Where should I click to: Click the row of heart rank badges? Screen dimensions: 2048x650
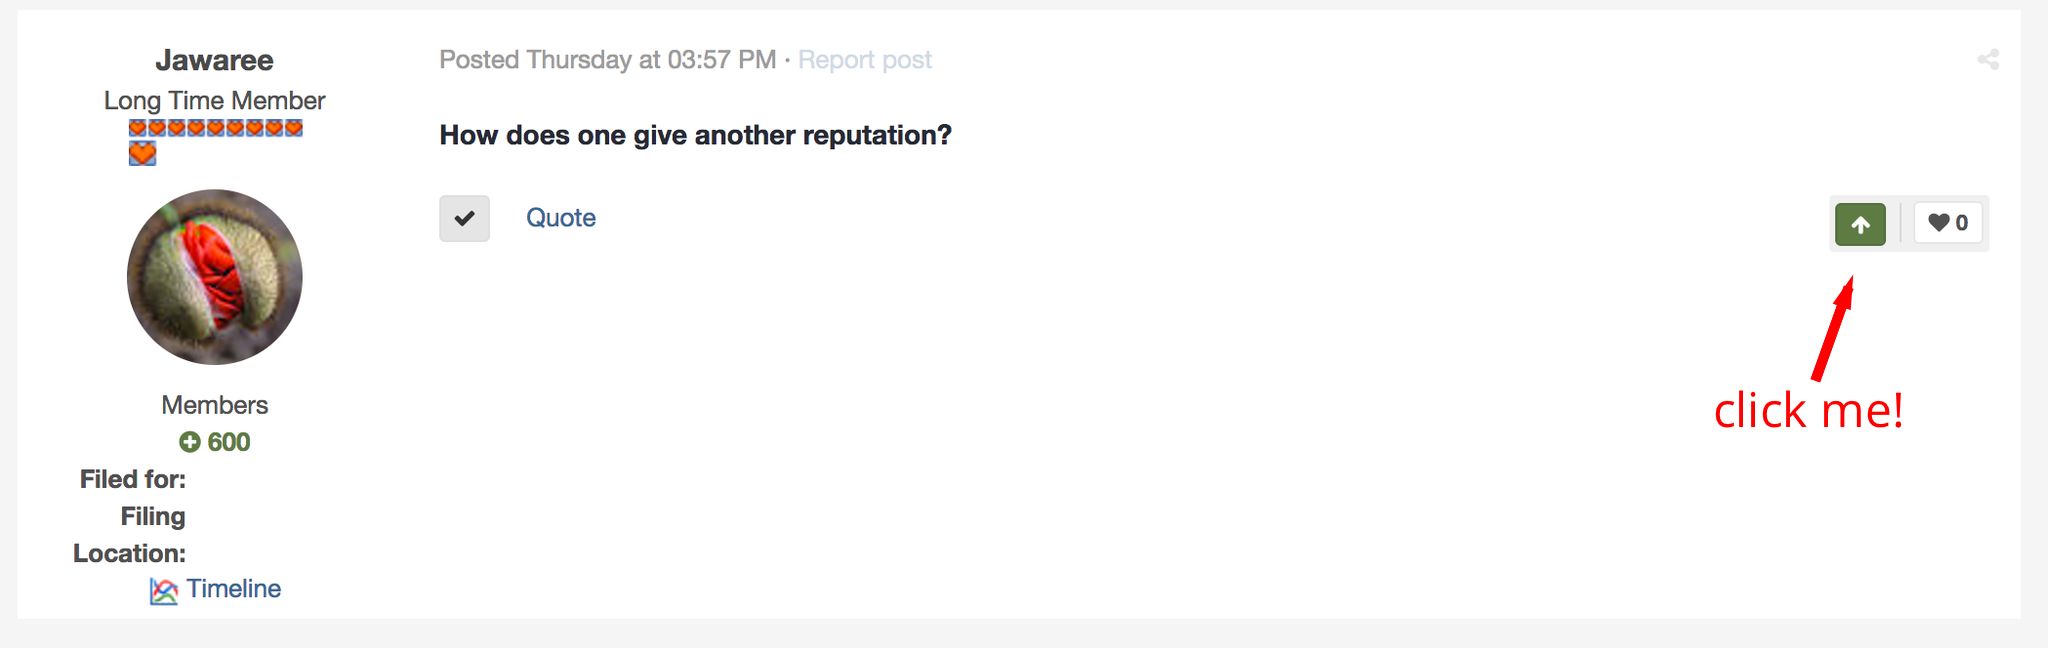click(x=216, y=128)
